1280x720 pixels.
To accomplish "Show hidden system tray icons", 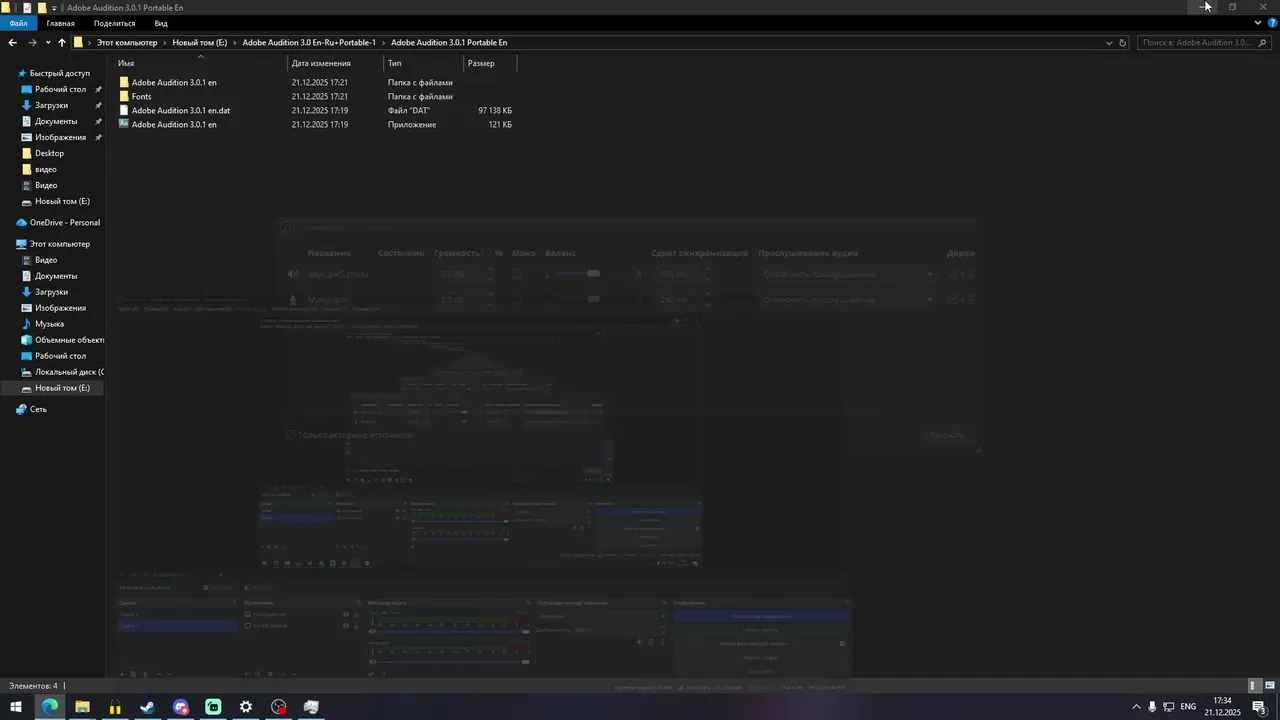I will tap(1135, 707).
